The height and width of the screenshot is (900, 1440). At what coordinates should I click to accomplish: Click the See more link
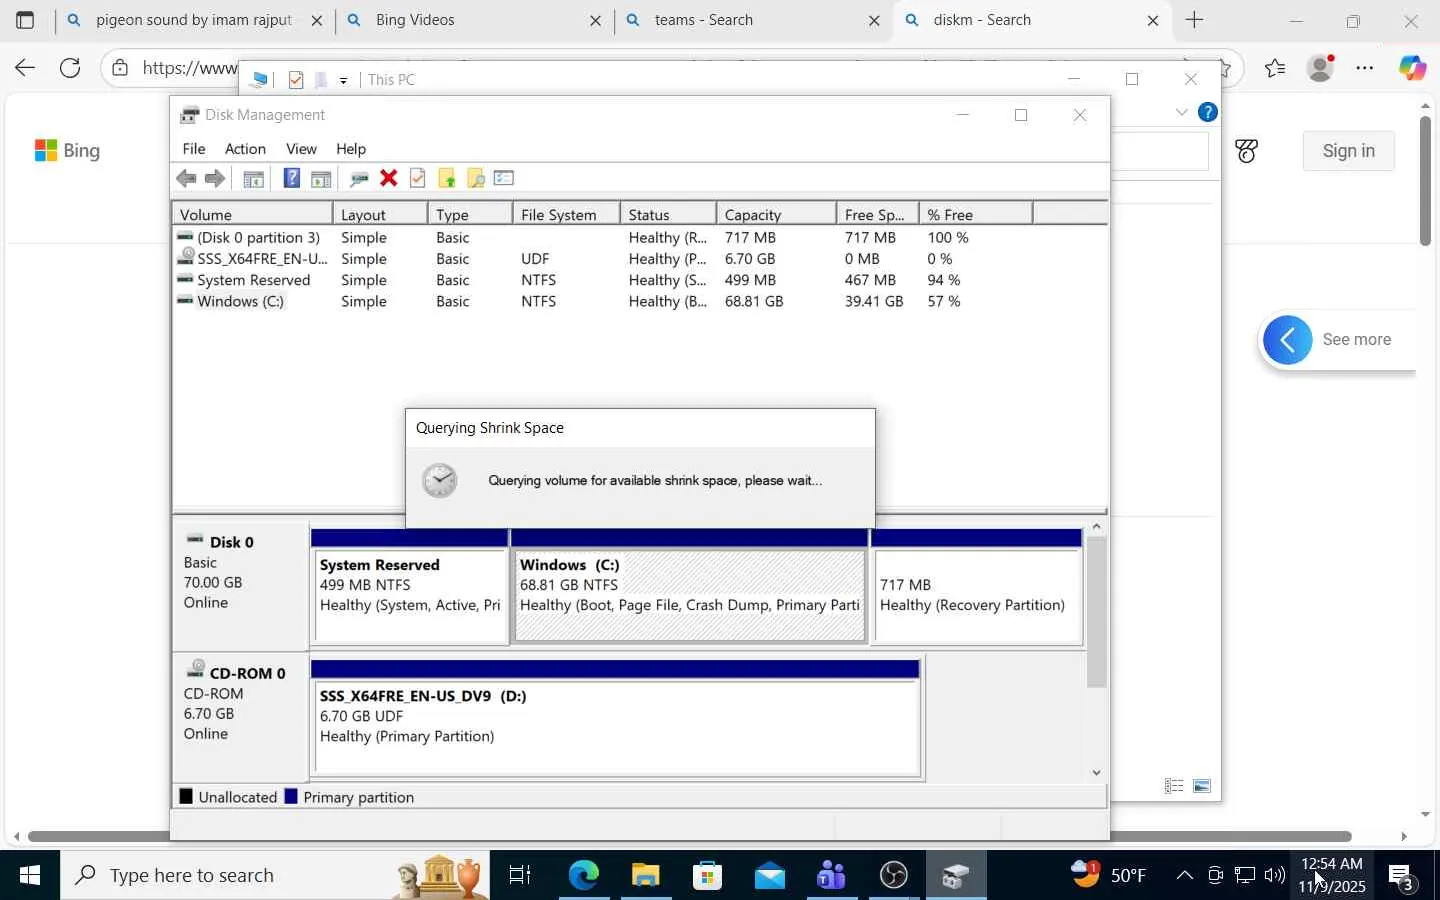pyautogui.click(x=1356, y=340)
